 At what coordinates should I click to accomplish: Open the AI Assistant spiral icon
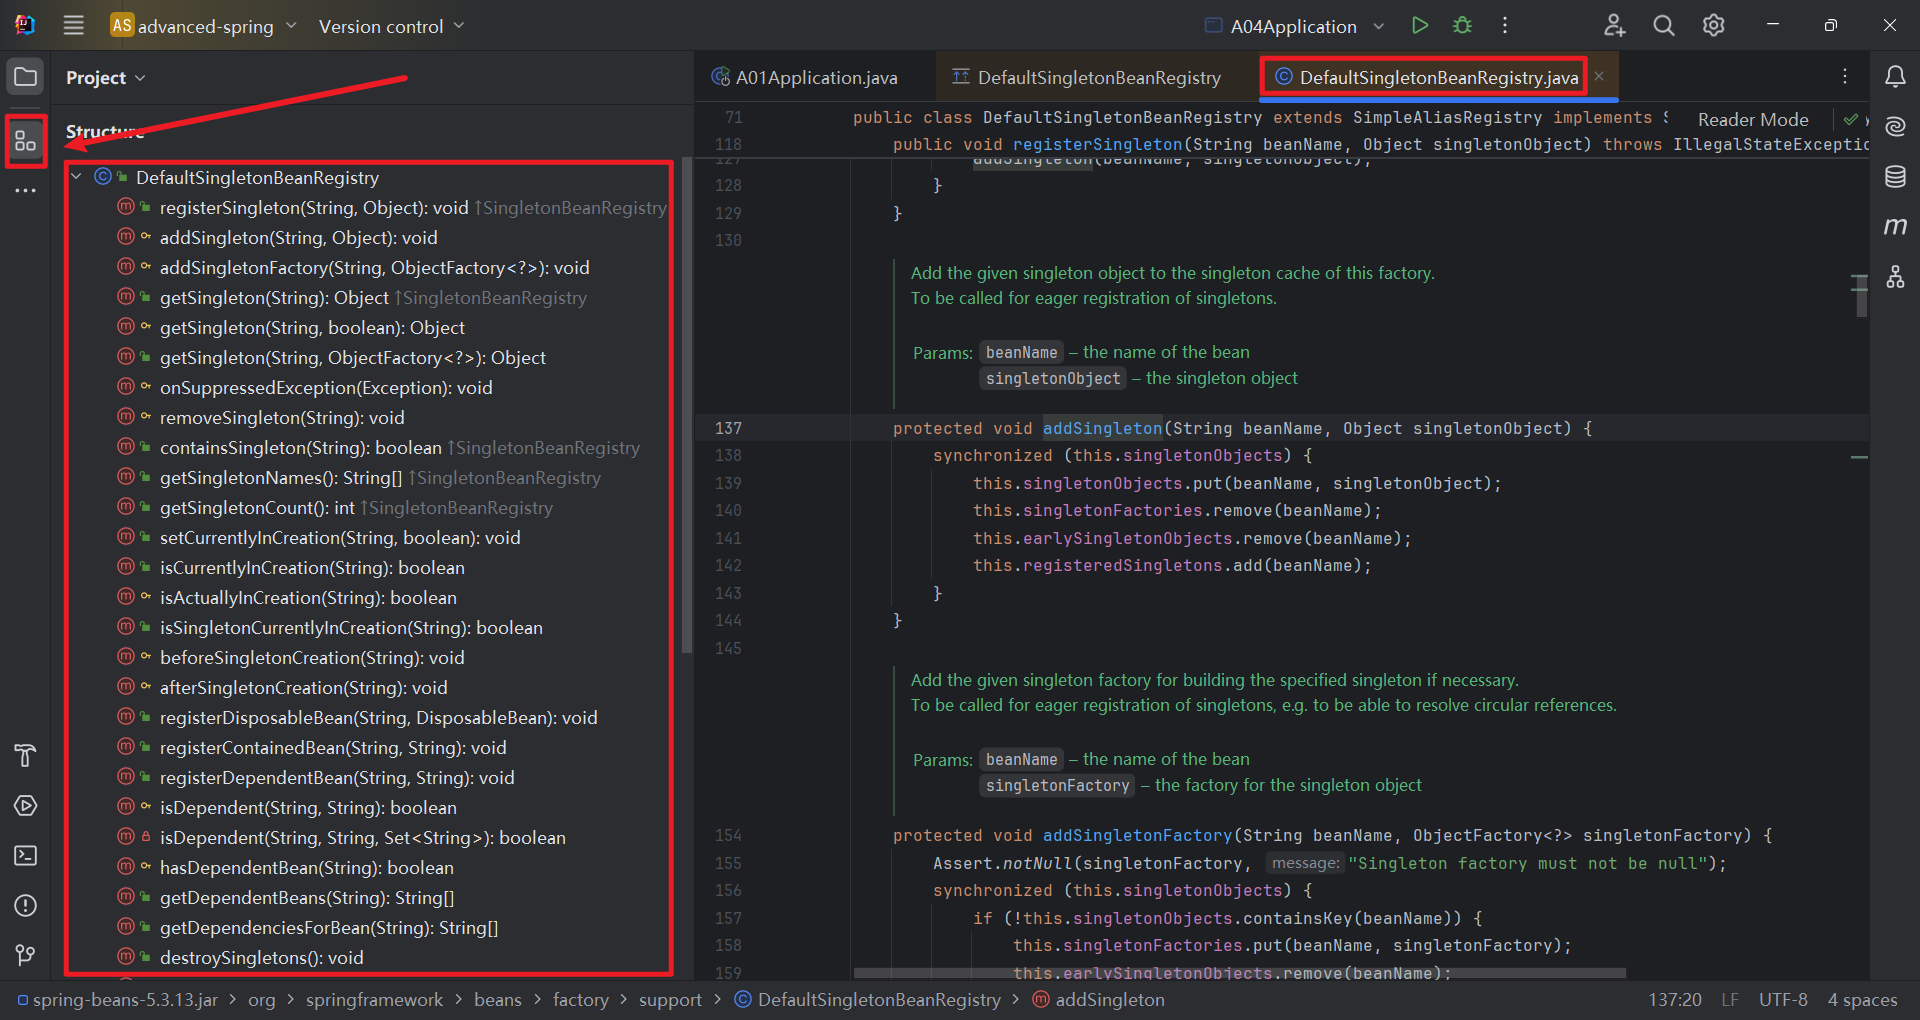click(x=1895, y=127)
